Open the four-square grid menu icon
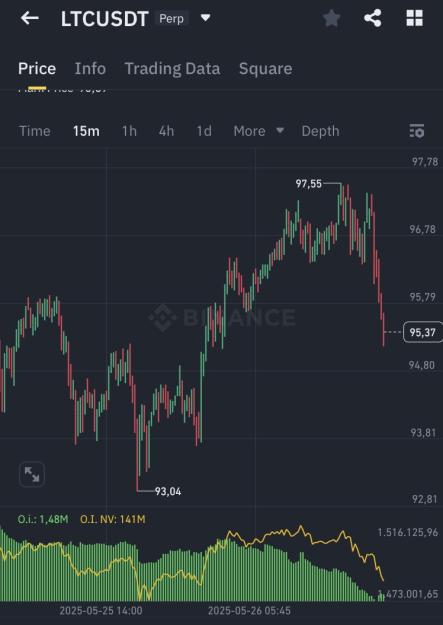Screen dimensions: 443x625 click(414, 18)
